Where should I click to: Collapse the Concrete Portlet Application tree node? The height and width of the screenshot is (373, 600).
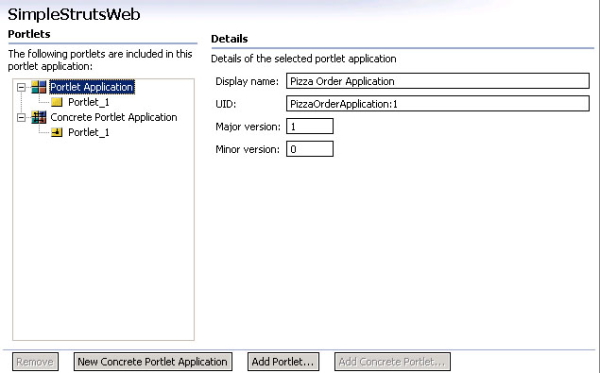[x=21, y=117]
